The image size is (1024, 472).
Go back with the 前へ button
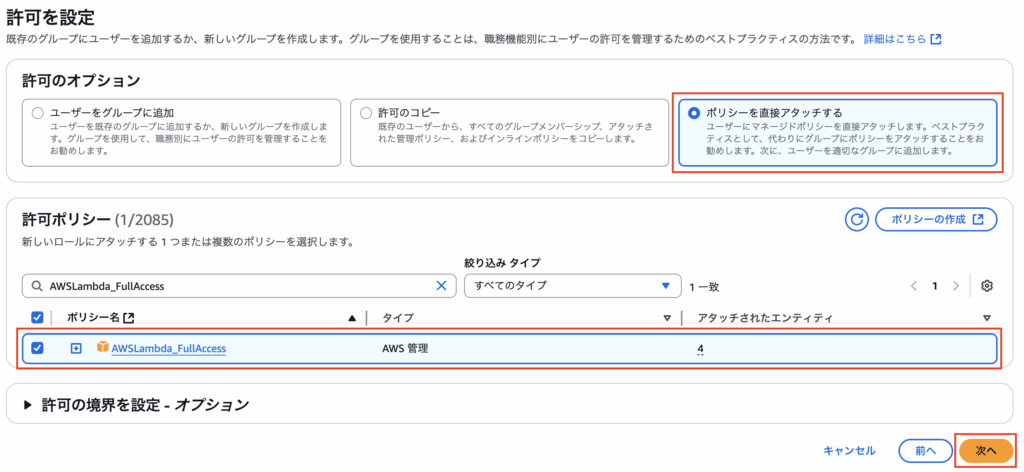pyautogui.click(x=925, y=450)
